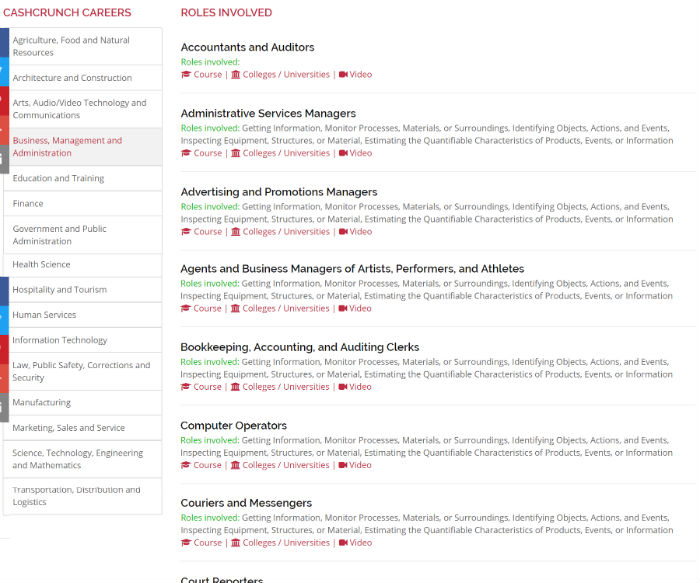This screenshot has height=583, width=700.
Task: Click graduation cap icon under Agents and Business Managers
Action: click(185, 308)
